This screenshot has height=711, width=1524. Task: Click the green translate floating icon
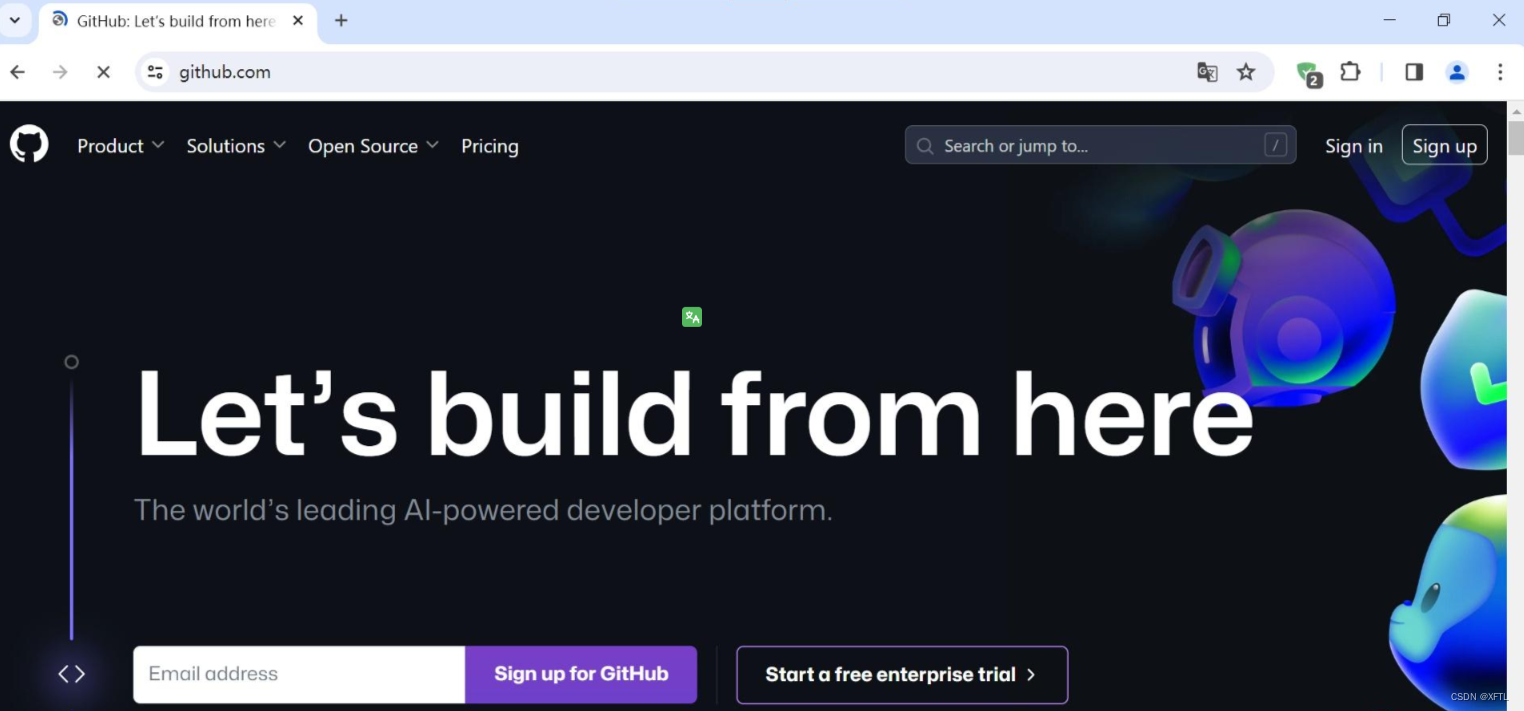click(692, 317)
